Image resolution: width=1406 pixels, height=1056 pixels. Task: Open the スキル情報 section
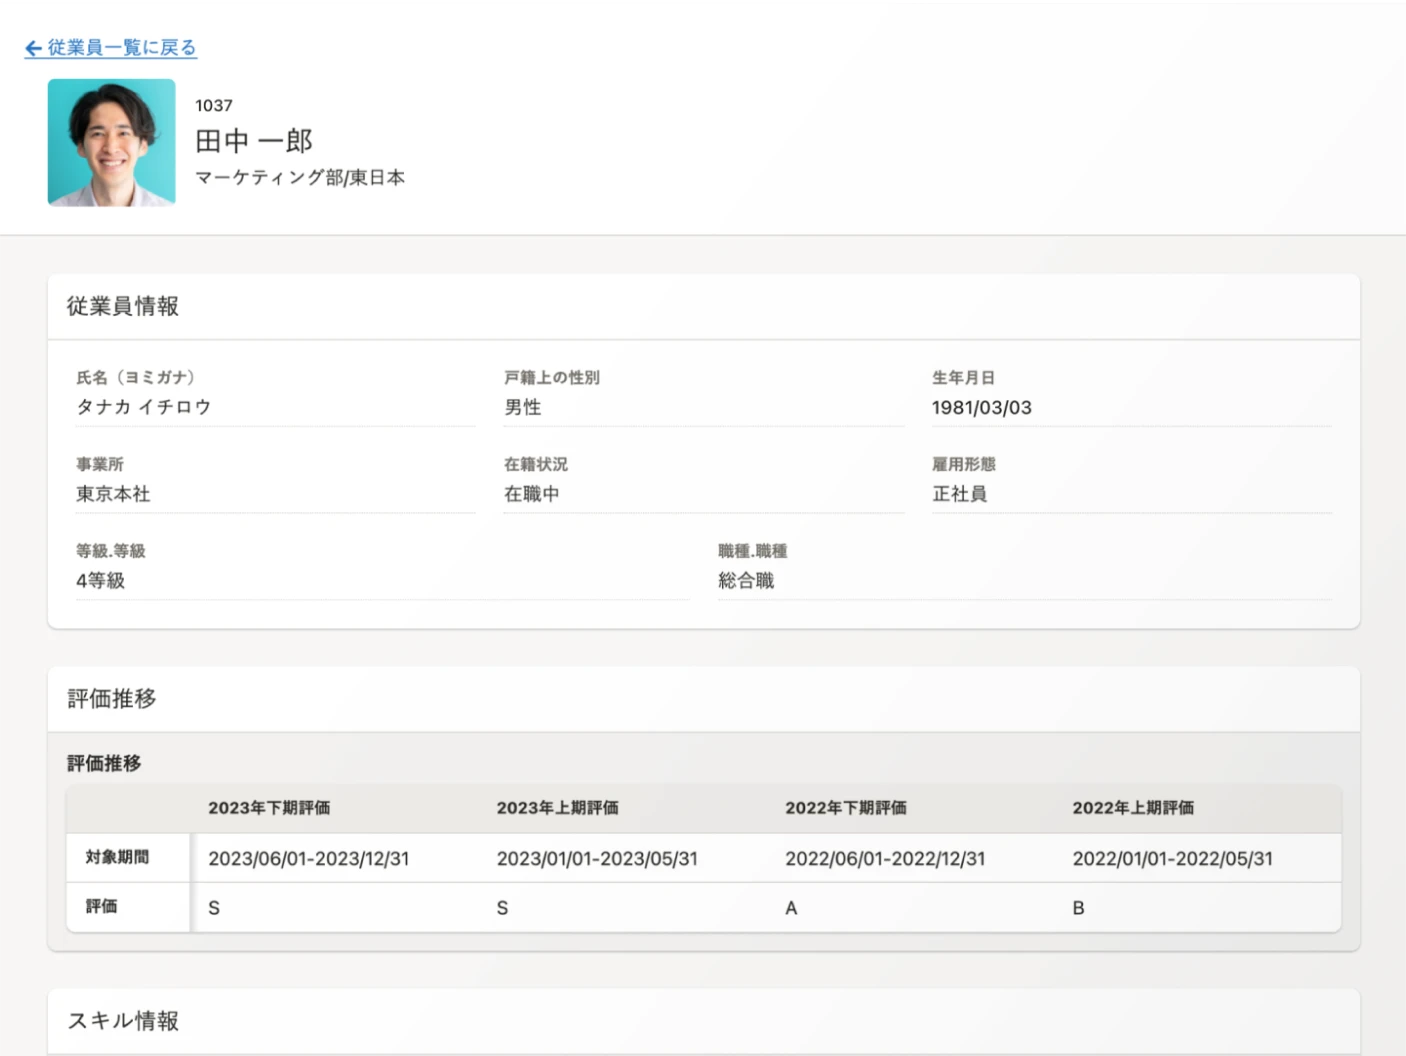point(122,1022)
